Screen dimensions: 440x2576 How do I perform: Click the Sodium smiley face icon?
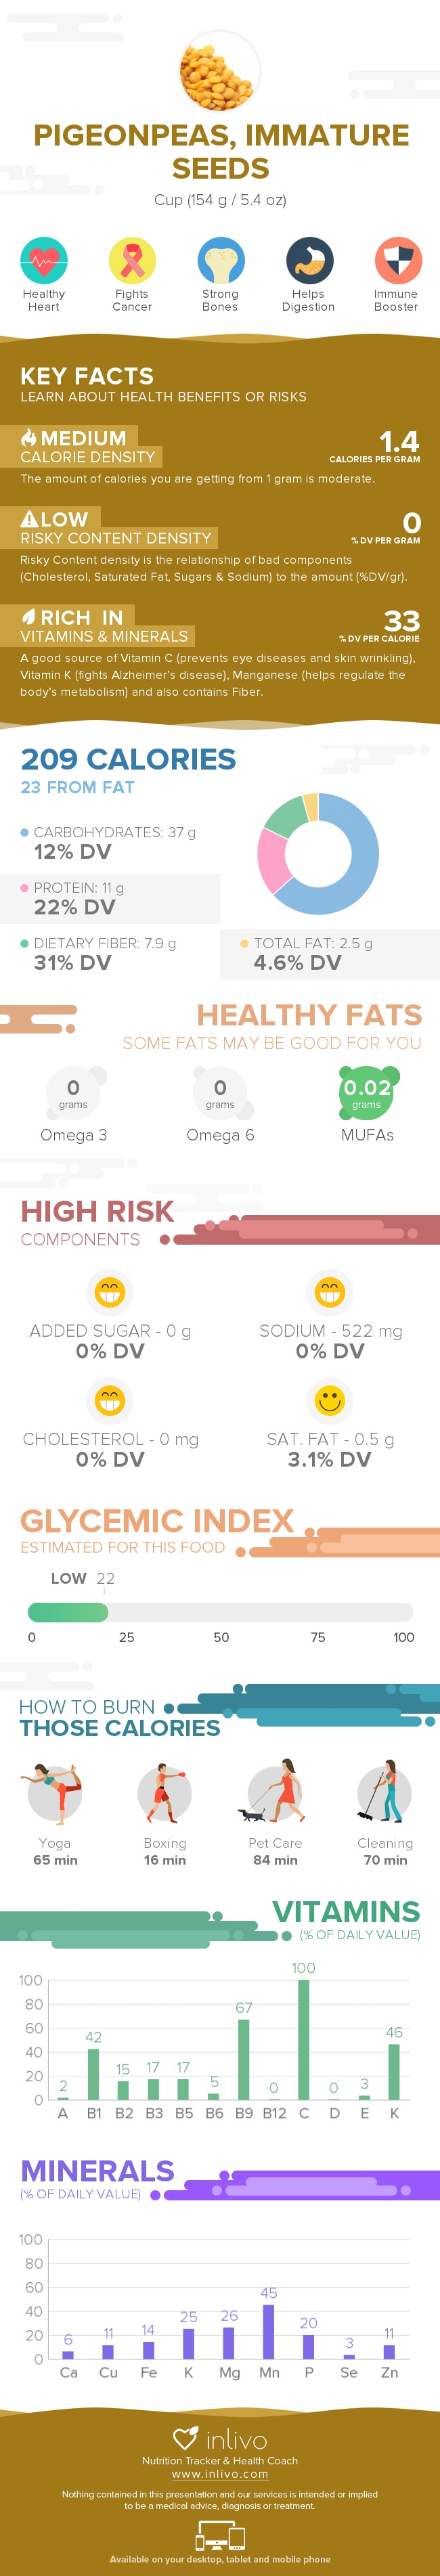(x=330, y=1292)
